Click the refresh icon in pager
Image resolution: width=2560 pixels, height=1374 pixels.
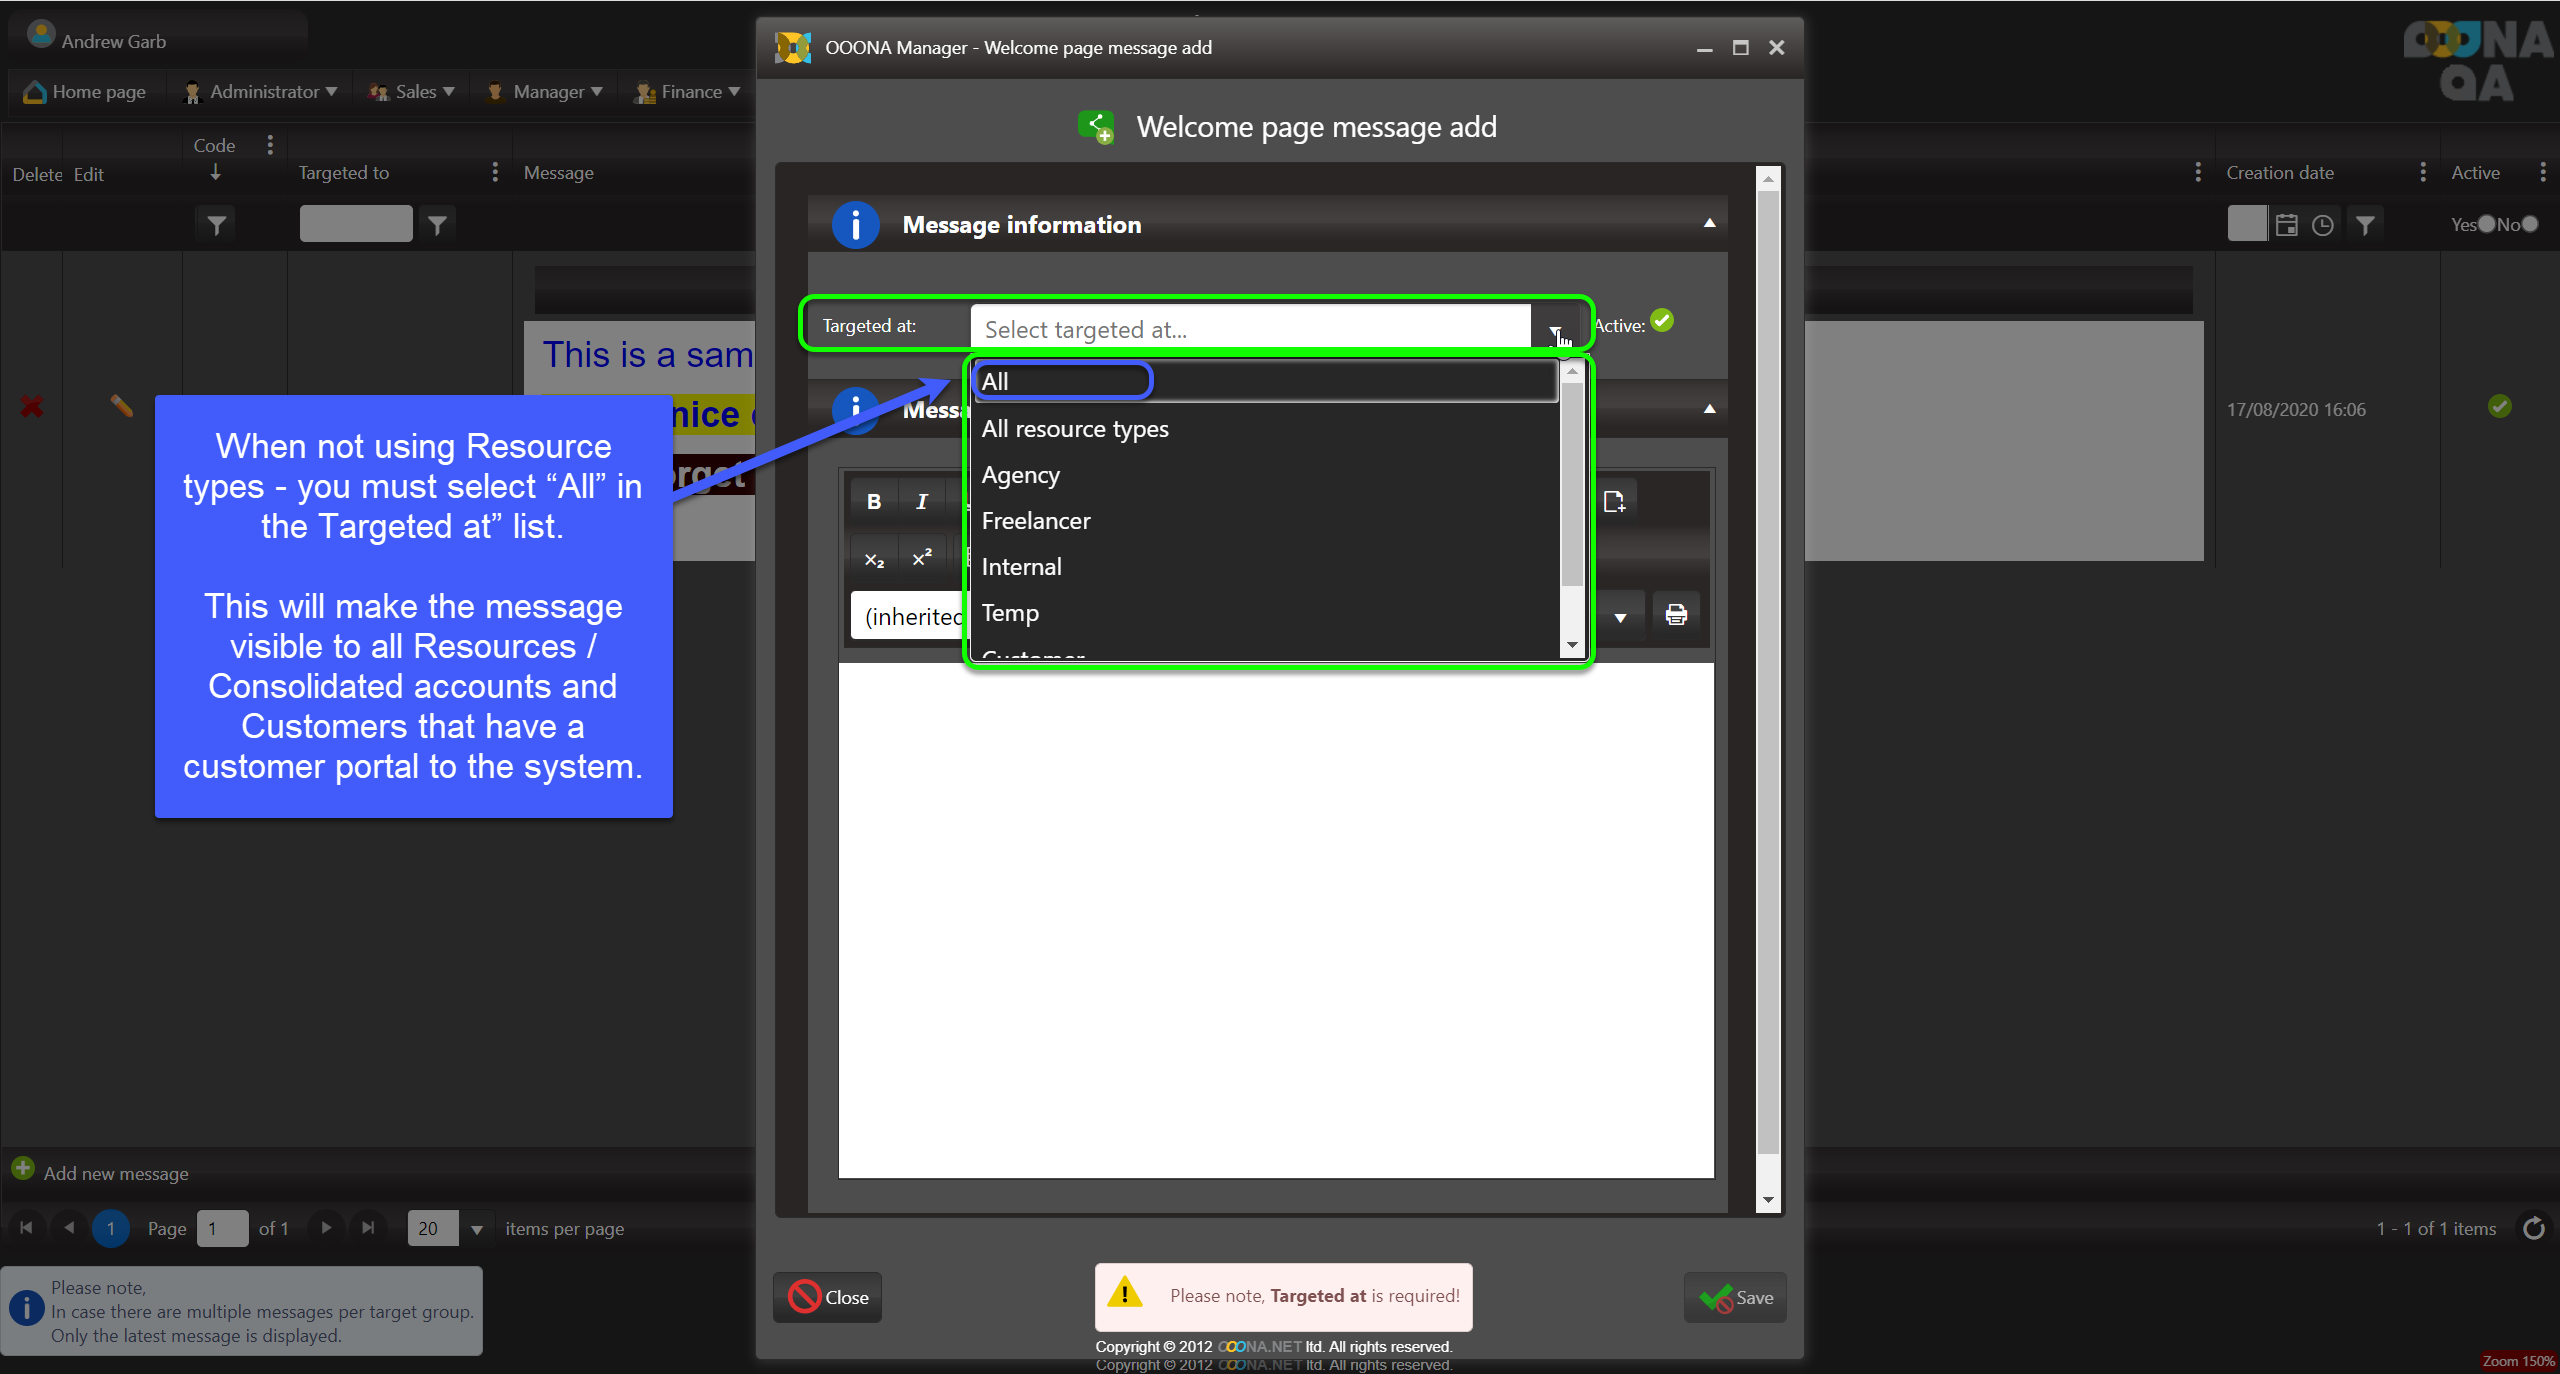pyautogui.click(x=2533, y=1228)
